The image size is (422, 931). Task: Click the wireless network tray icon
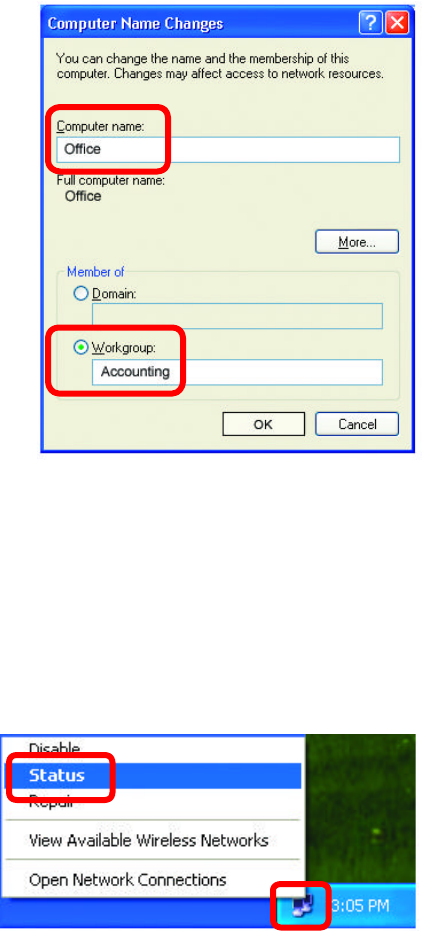point(302,905)
